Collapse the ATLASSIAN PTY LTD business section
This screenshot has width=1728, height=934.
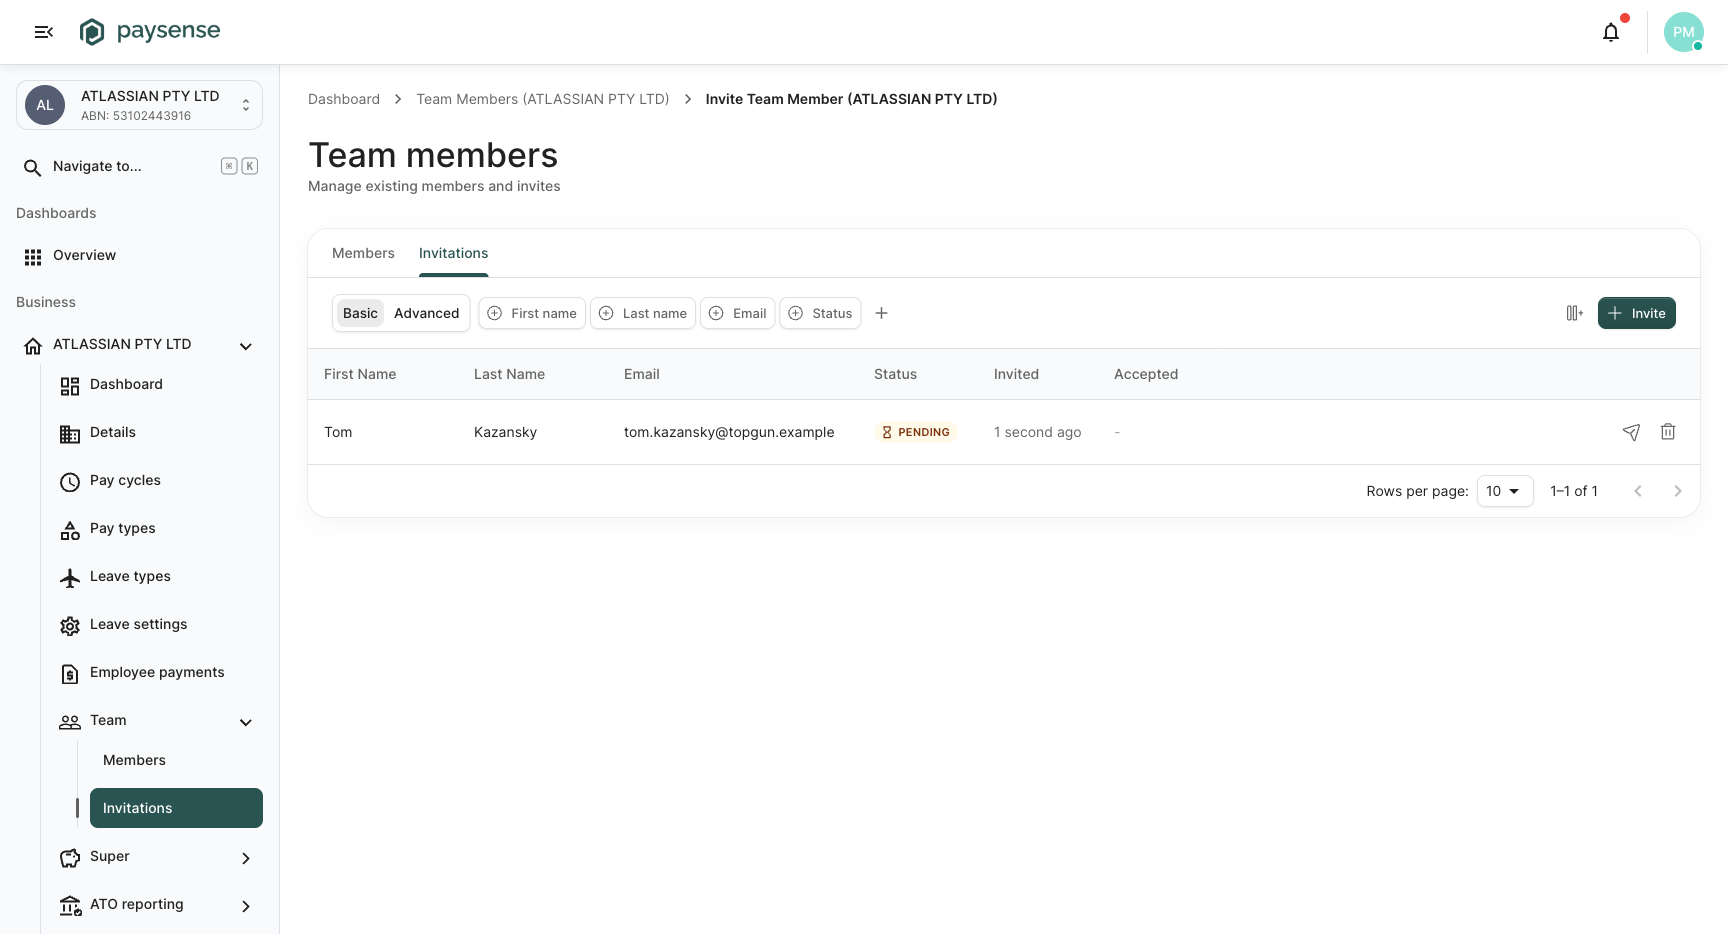[x=246, y=346]
